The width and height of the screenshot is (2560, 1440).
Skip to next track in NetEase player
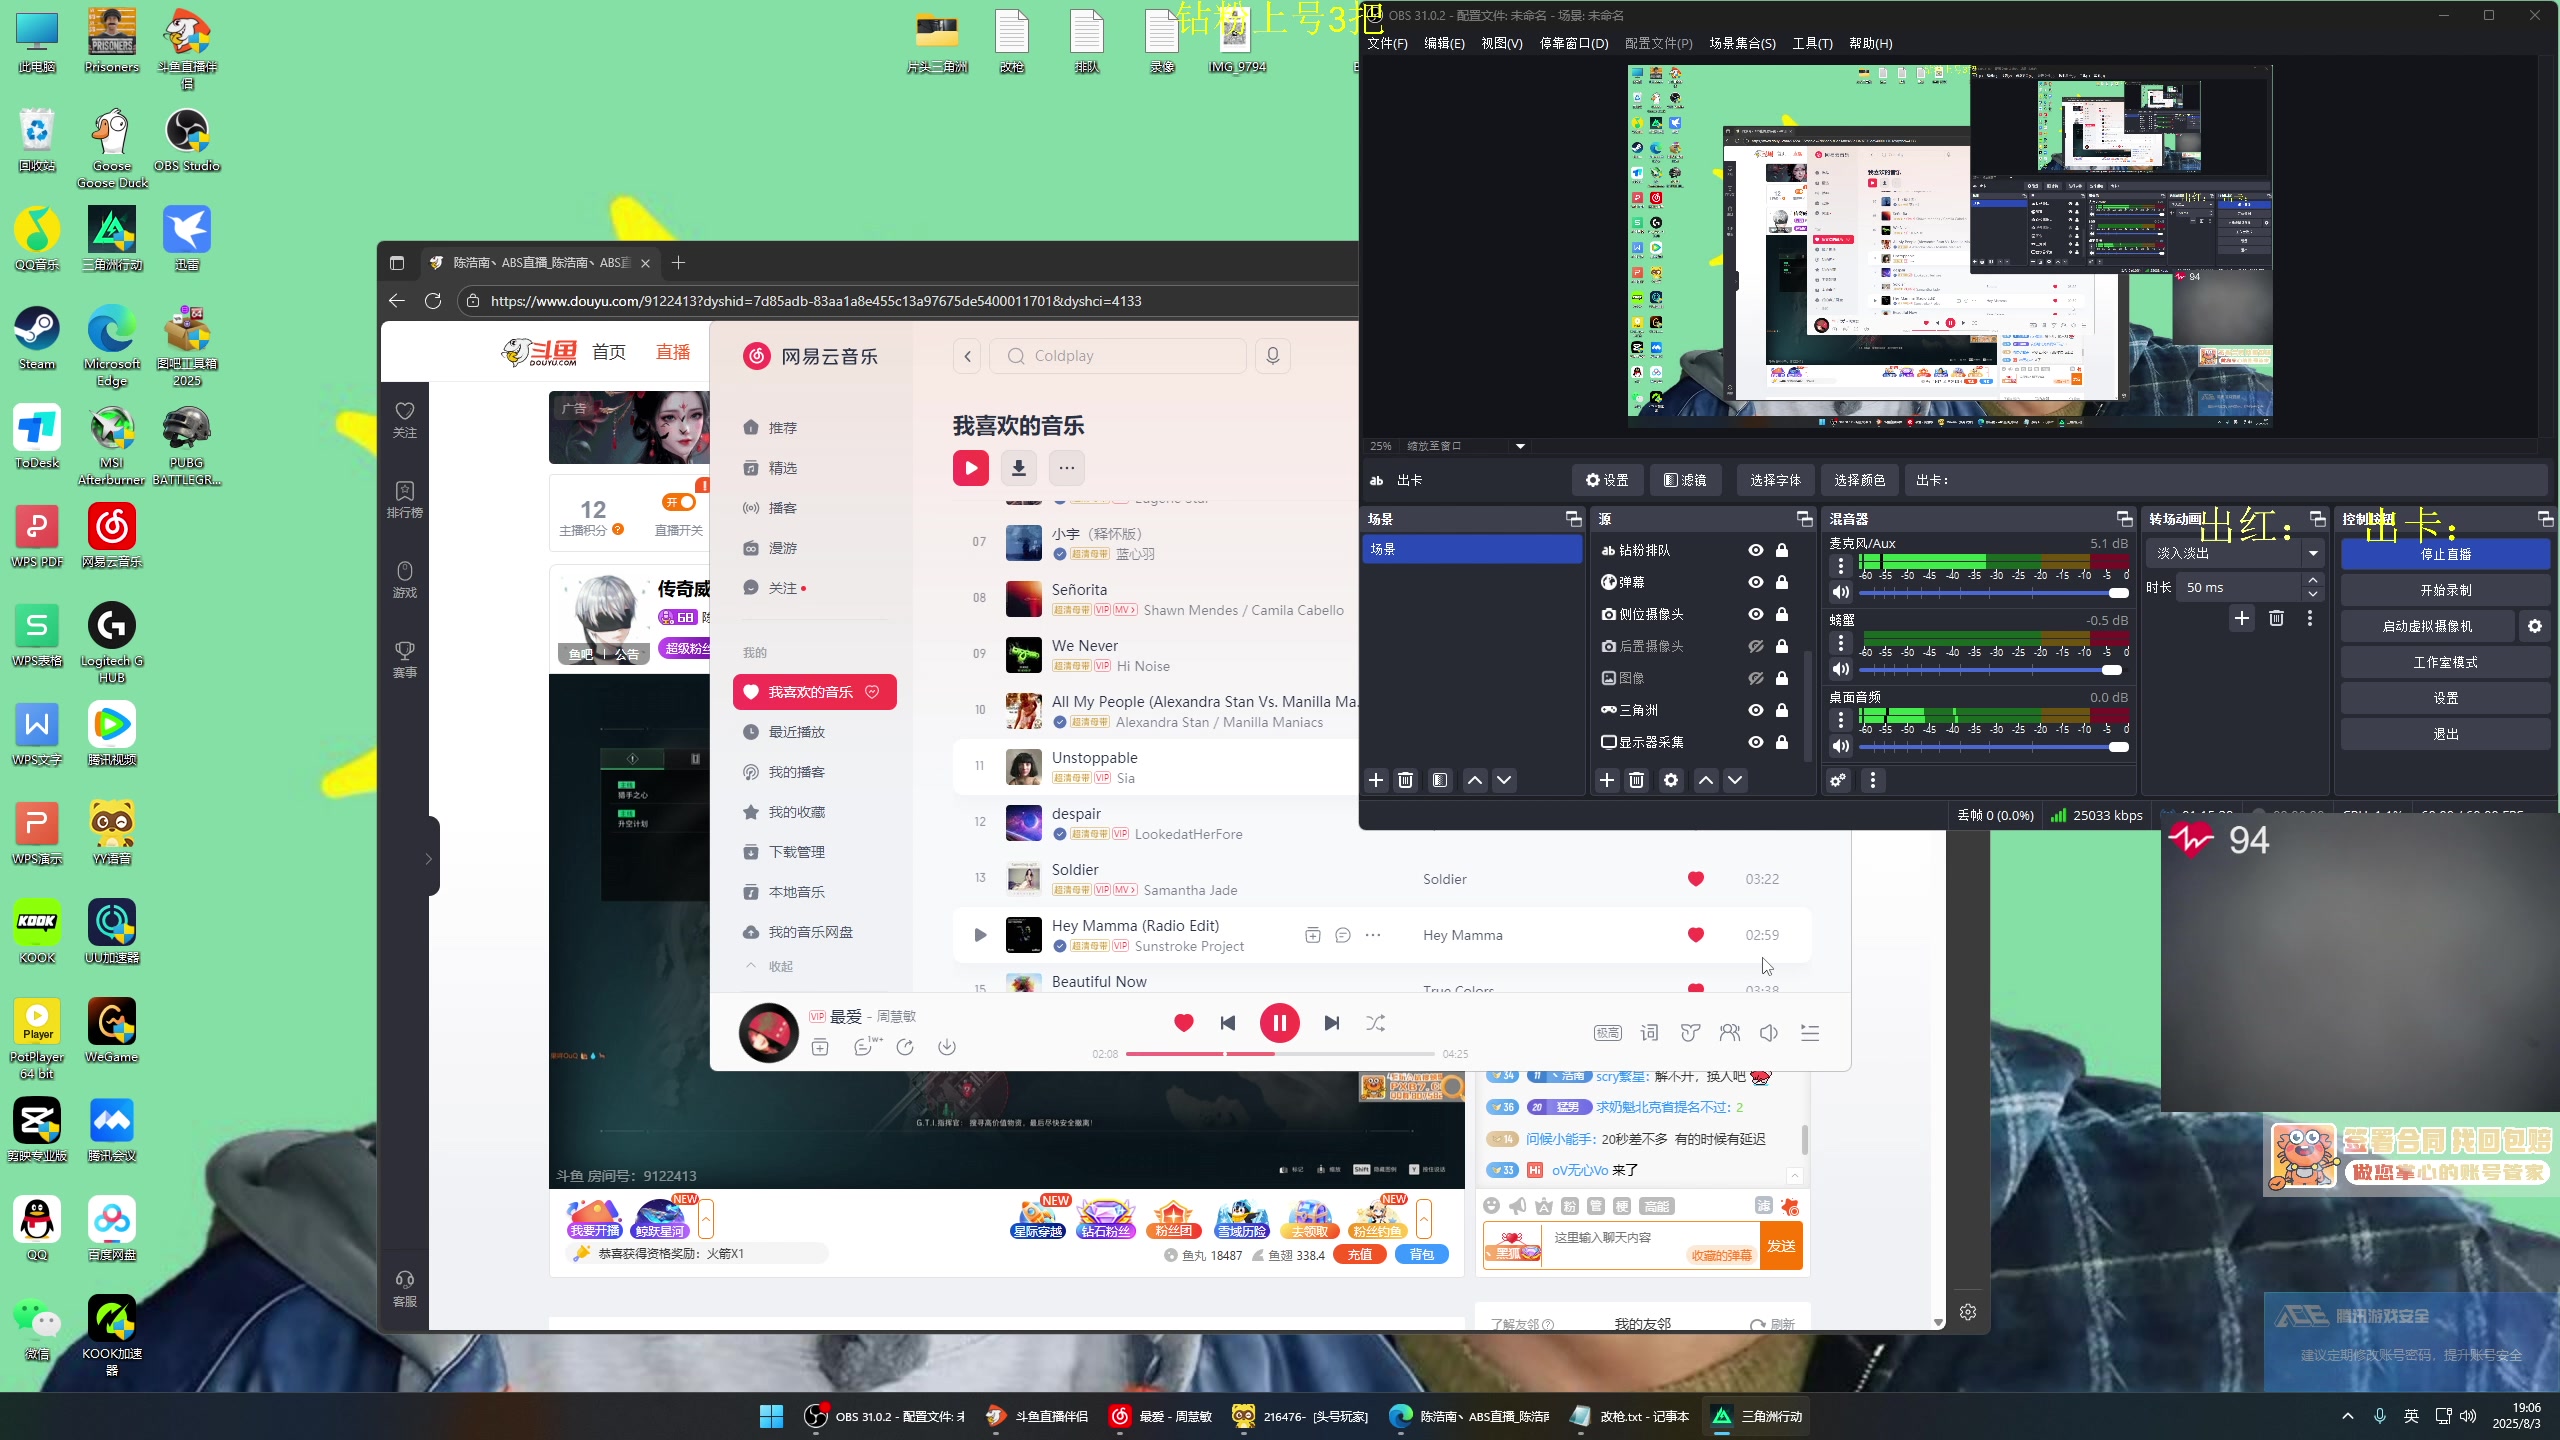pos(1331,1023)
